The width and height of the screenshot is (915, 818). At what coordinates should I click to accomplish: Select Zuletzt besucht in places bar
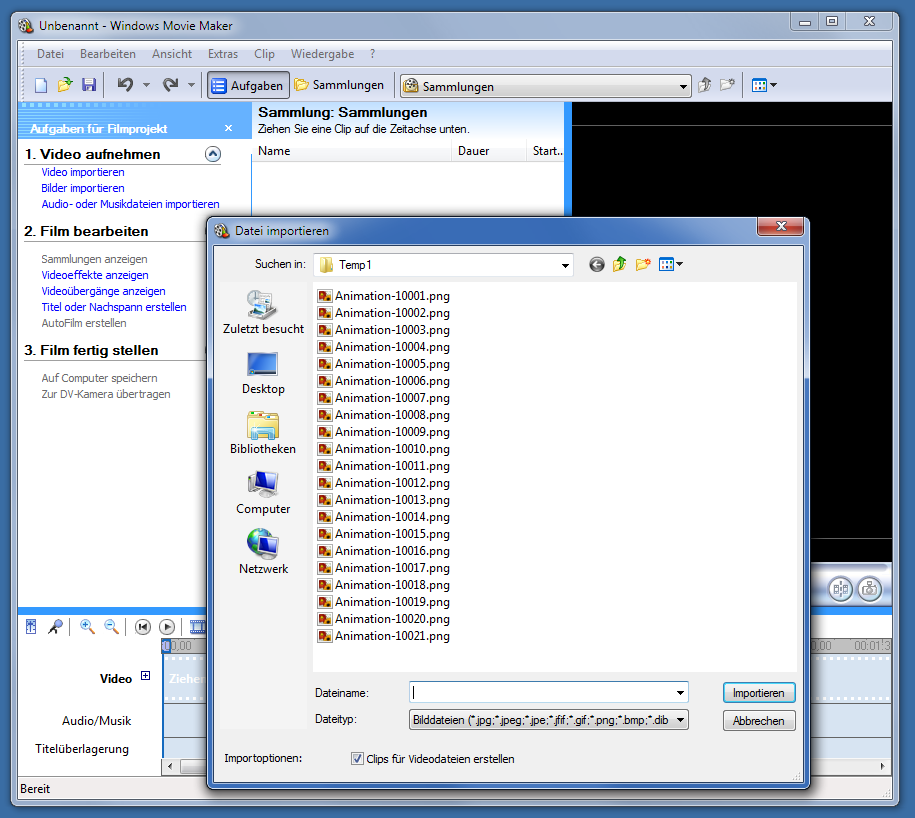263,312
